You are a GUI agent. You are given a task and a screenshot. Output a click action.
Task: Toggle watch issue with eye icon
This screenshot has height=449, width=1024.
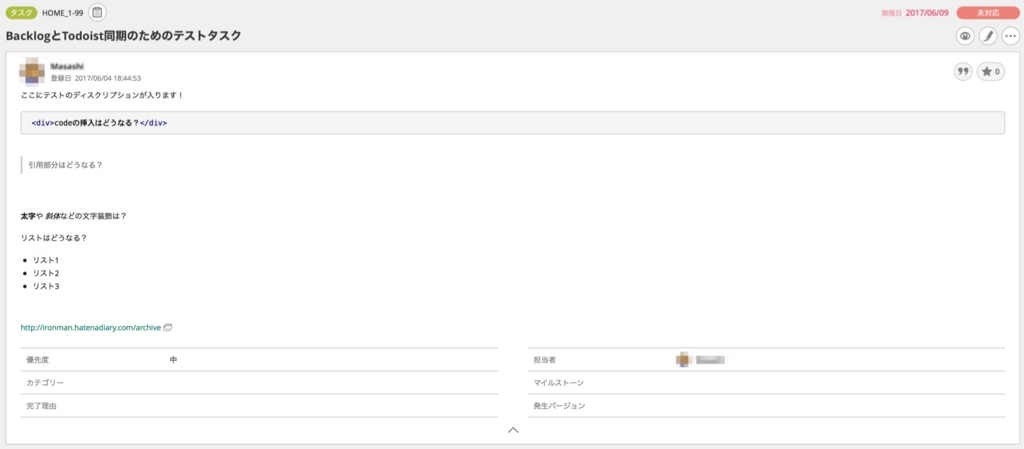point(965,37)
